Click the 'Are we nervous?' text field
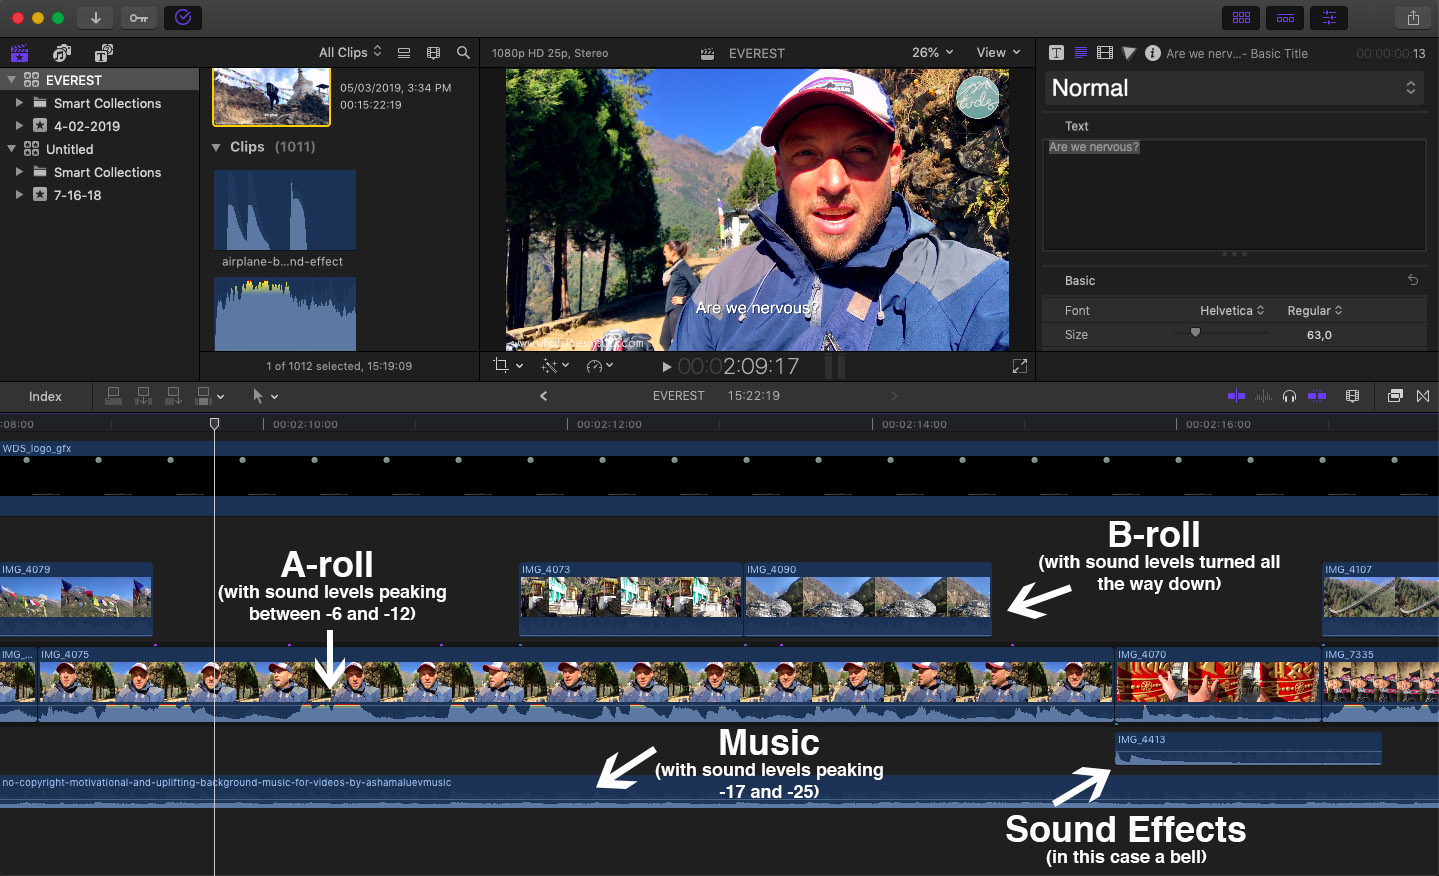 [1234, 195]
